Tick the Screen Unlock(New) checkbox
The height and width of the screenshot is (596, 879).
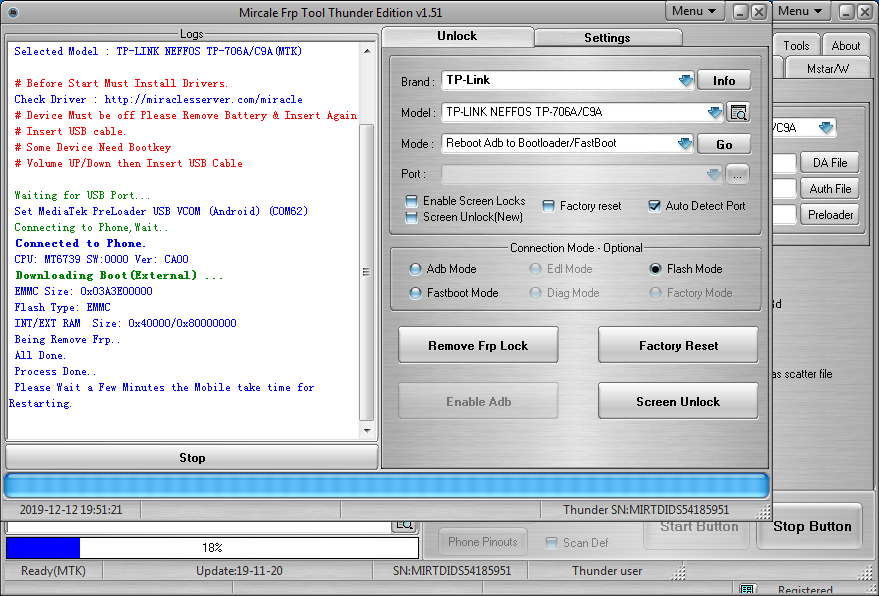coord(411,217)
